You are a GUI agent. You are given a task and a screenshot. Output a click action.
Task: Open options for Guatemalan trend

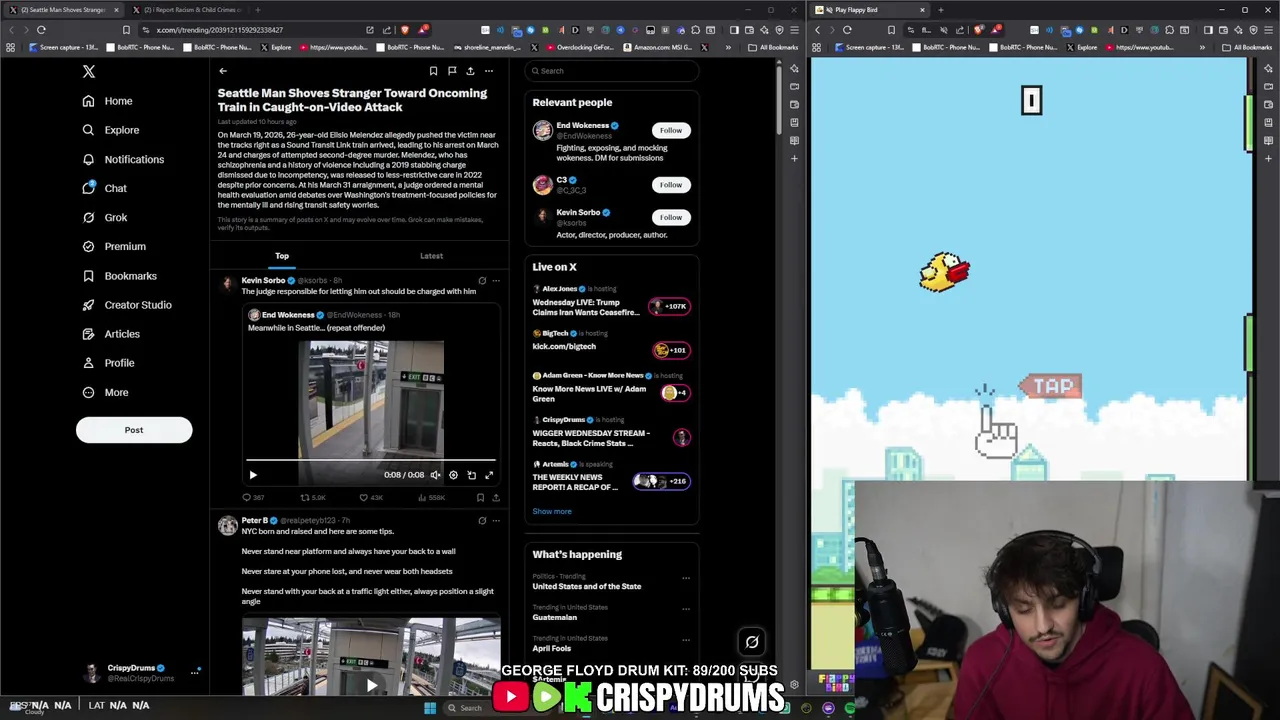pos(686,608)
